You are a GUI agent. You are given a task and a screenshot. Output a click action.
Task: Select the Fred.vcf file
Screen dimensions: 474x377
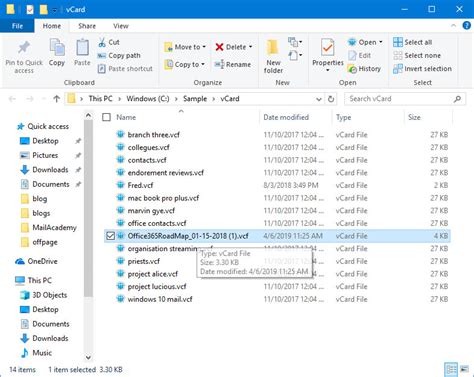tap(277, 185)
